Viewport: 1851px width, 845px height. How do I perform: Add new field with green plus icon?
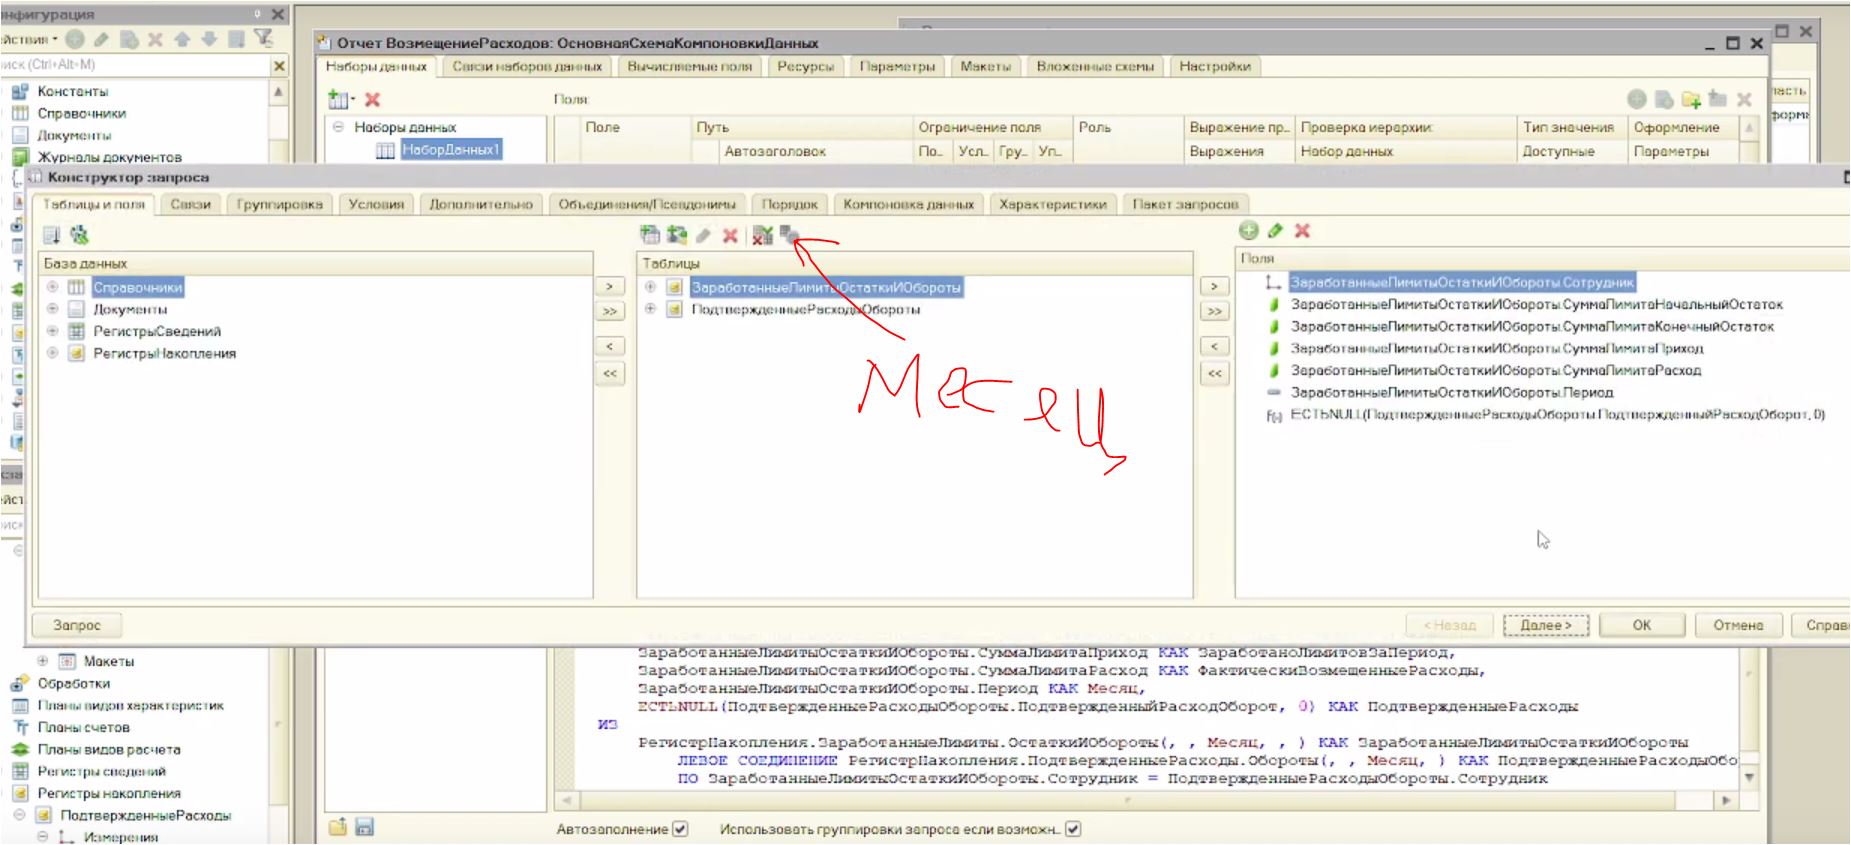1248,230
